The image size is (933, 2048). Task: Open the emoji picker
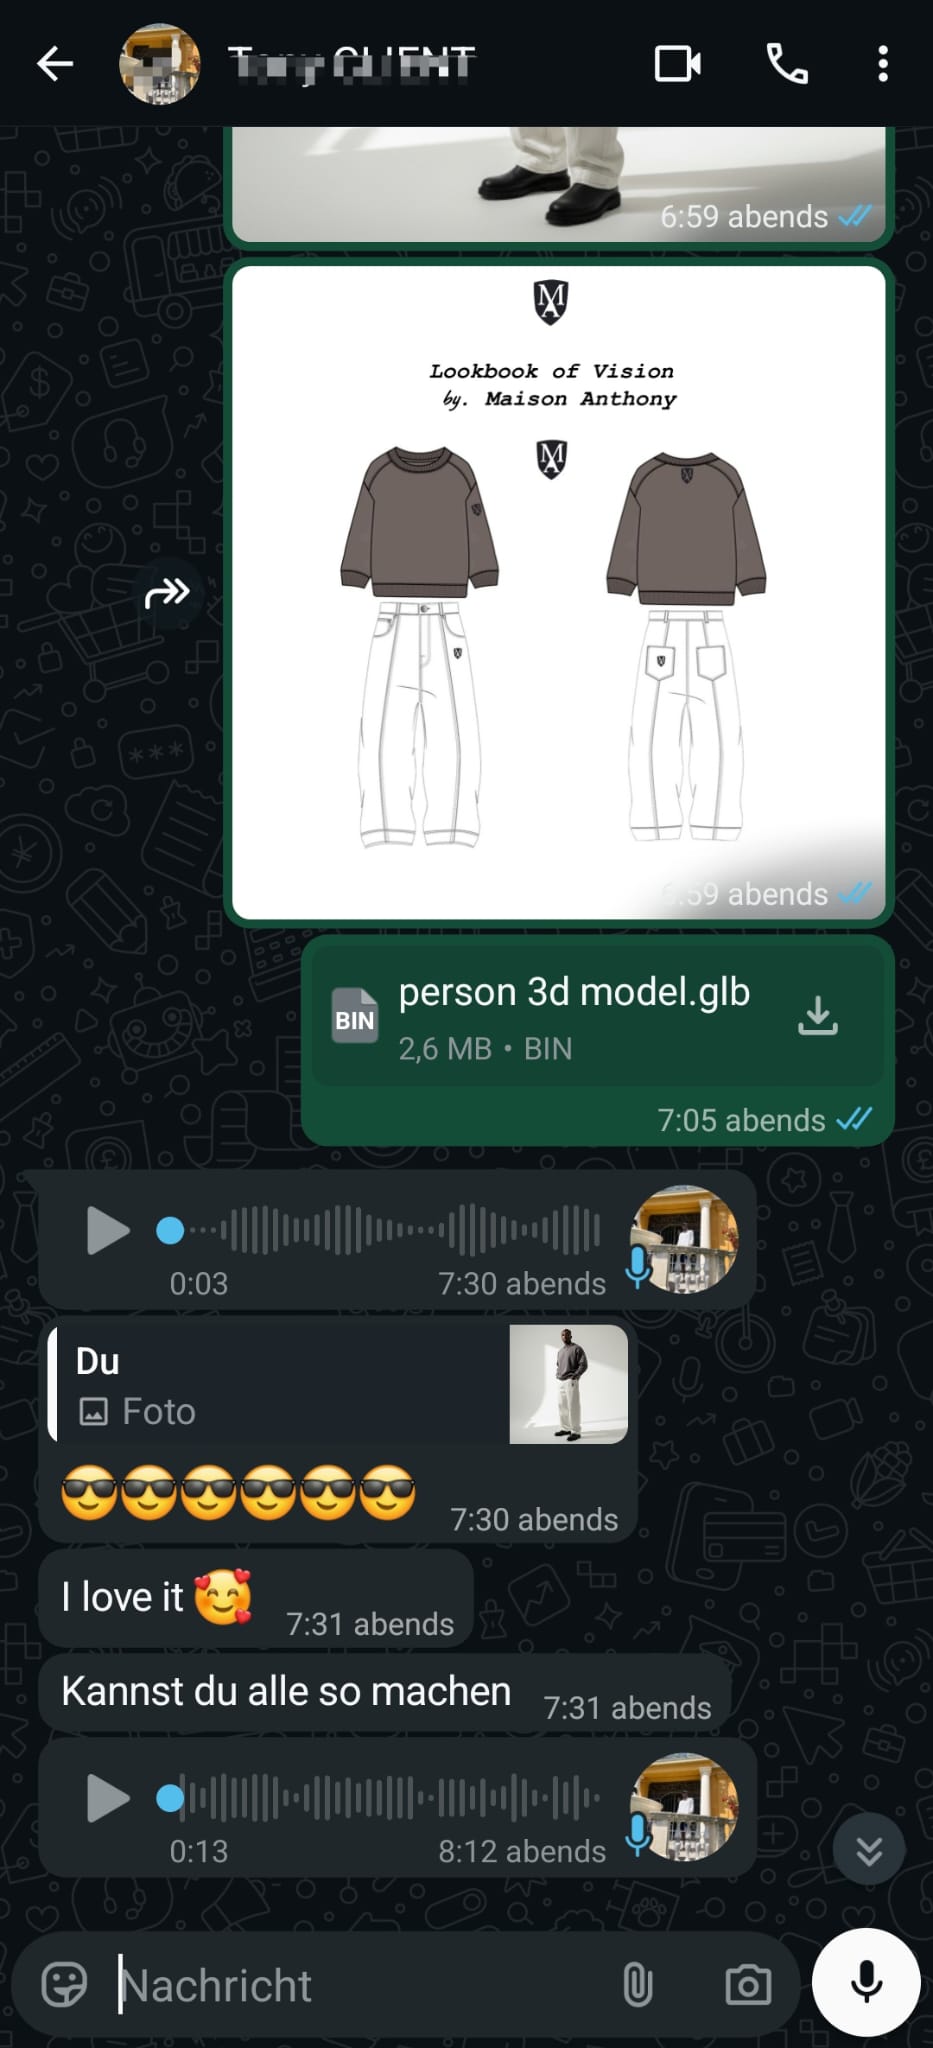coord(65,1985)
